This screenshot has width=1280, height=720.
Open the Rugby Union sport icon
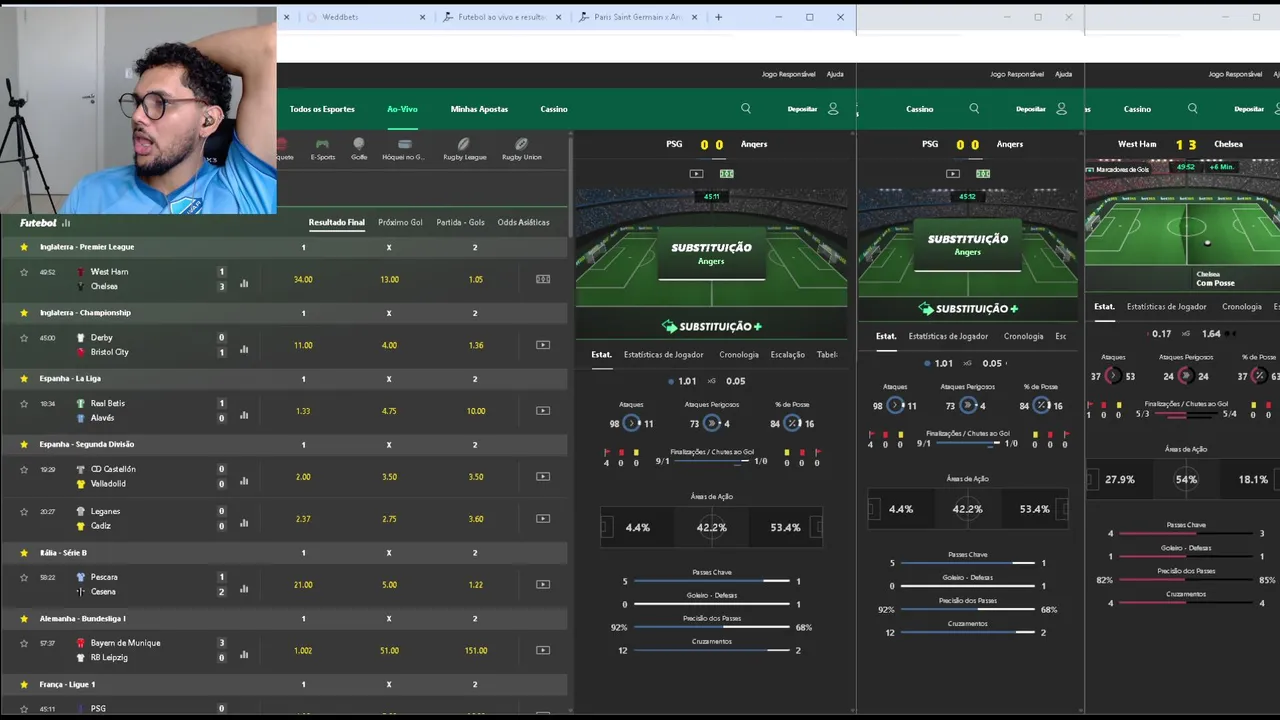pyautogui.click(x=521, y=149)
